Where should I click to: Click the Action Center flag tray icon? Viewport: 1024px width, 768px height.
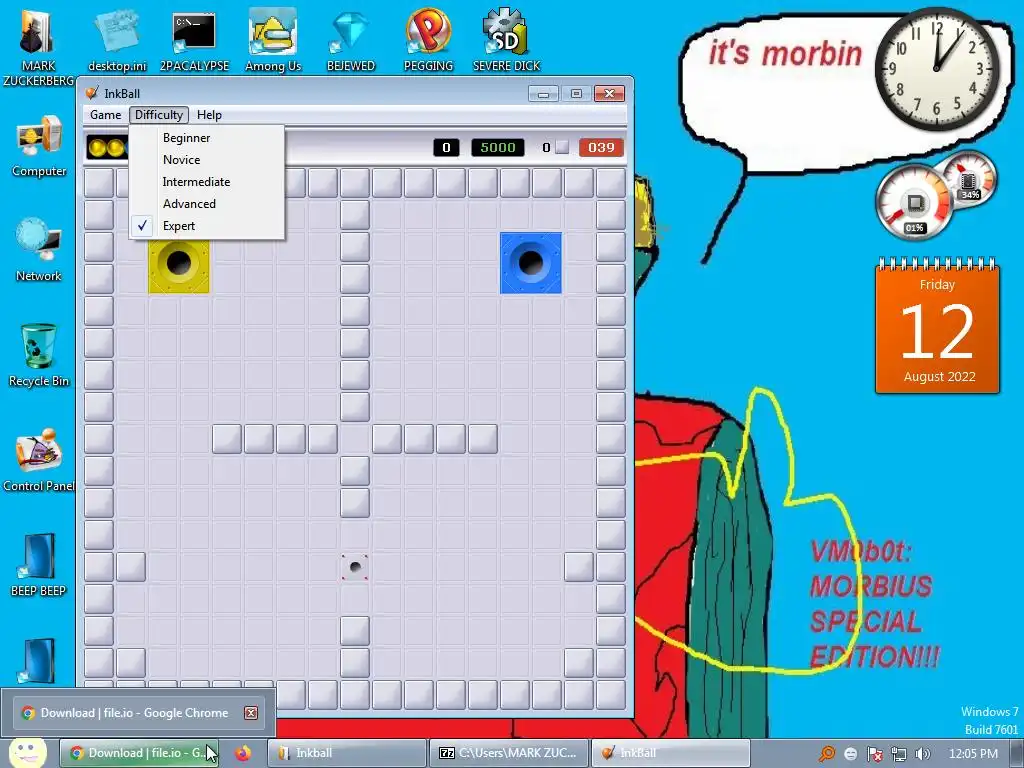point(874,754)
